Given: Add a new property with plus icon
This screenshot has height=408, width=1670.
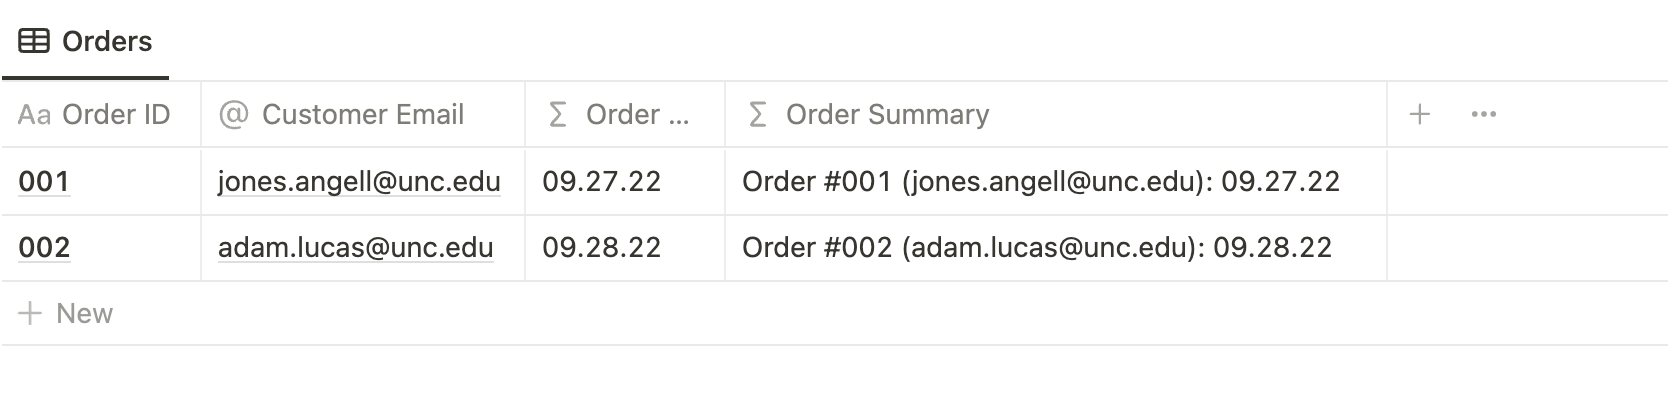Looking at the screenshot, I should [x=1419, y=115].
